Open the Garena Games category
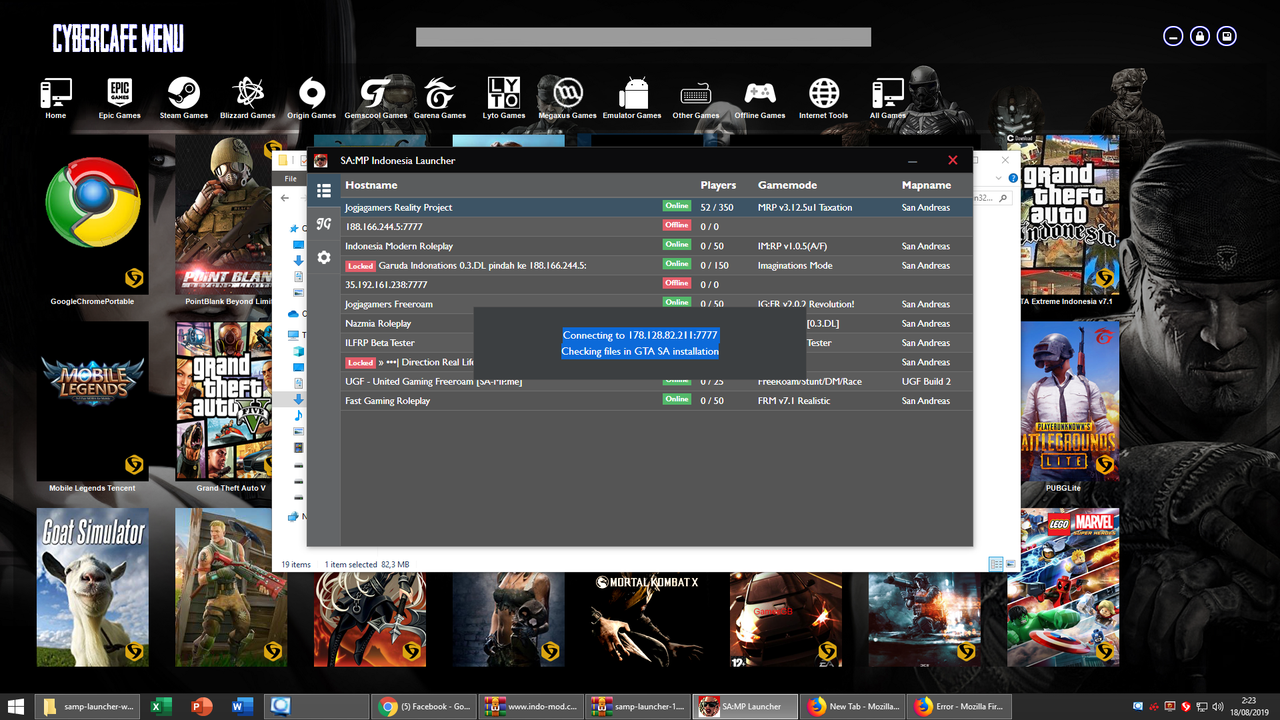The width and height of the screenshot is (1280, 720). [x=440, y=99]
